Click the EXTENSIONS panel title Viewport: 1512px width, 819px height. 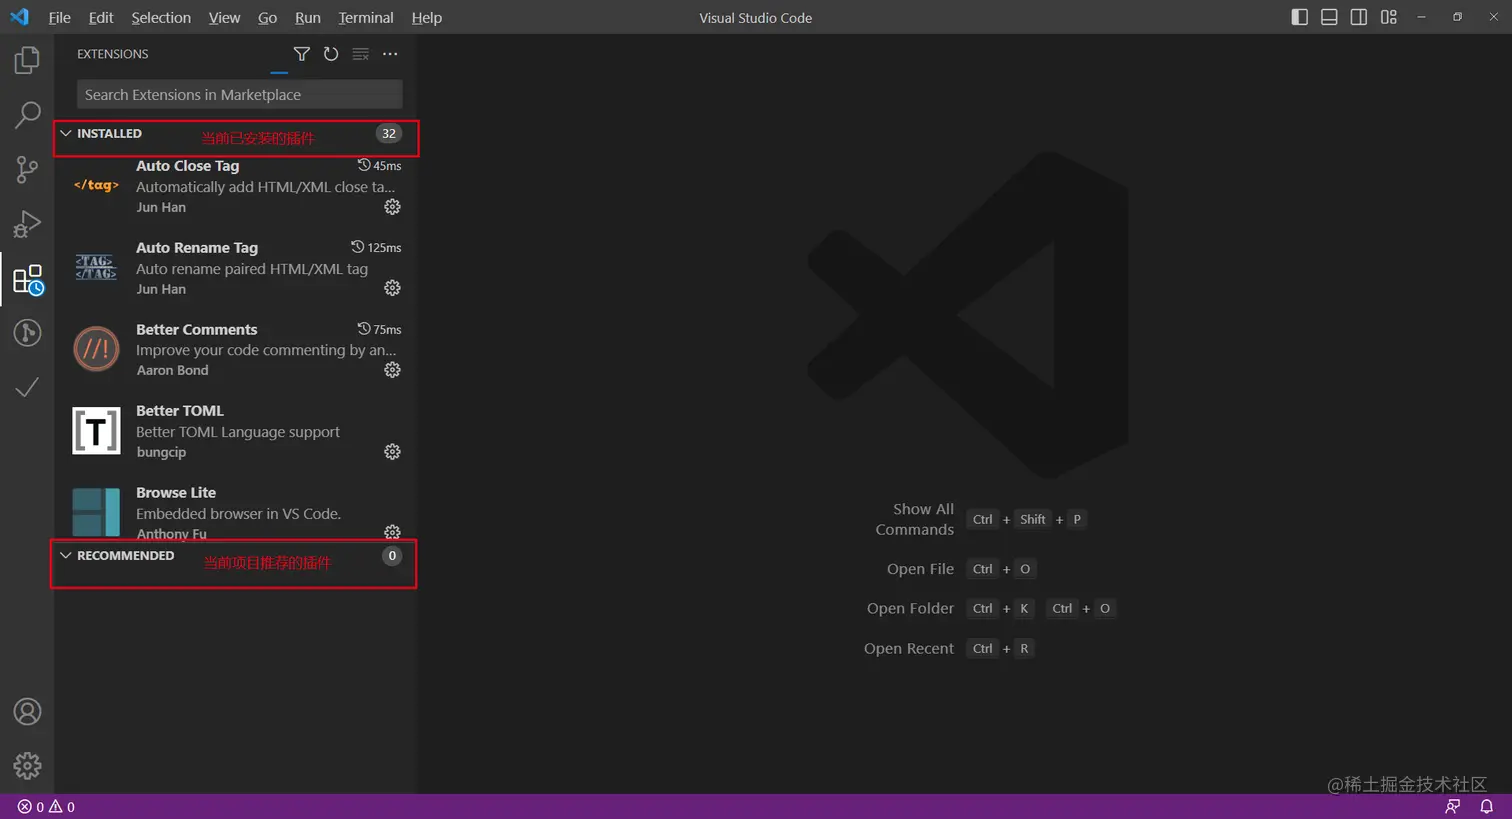tap(113, 54)
